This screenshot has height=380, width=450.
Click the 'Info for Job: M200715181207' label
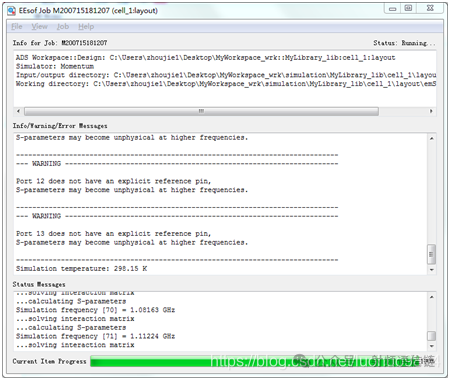[60, 43]
